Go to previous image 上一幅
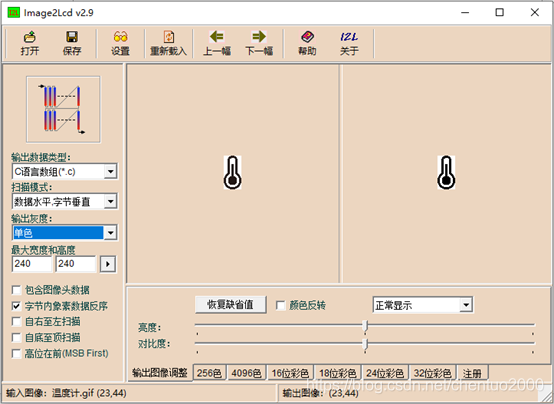Viewport: 554px width, 404px height. [x=217, y=43]
